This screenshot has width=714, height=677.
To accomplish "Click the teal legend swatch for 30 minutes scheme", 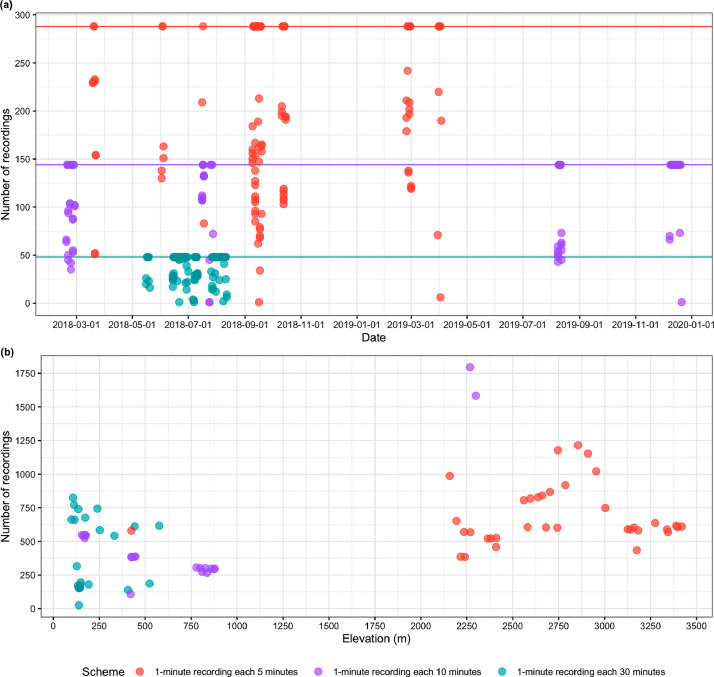I will (502, 672).
